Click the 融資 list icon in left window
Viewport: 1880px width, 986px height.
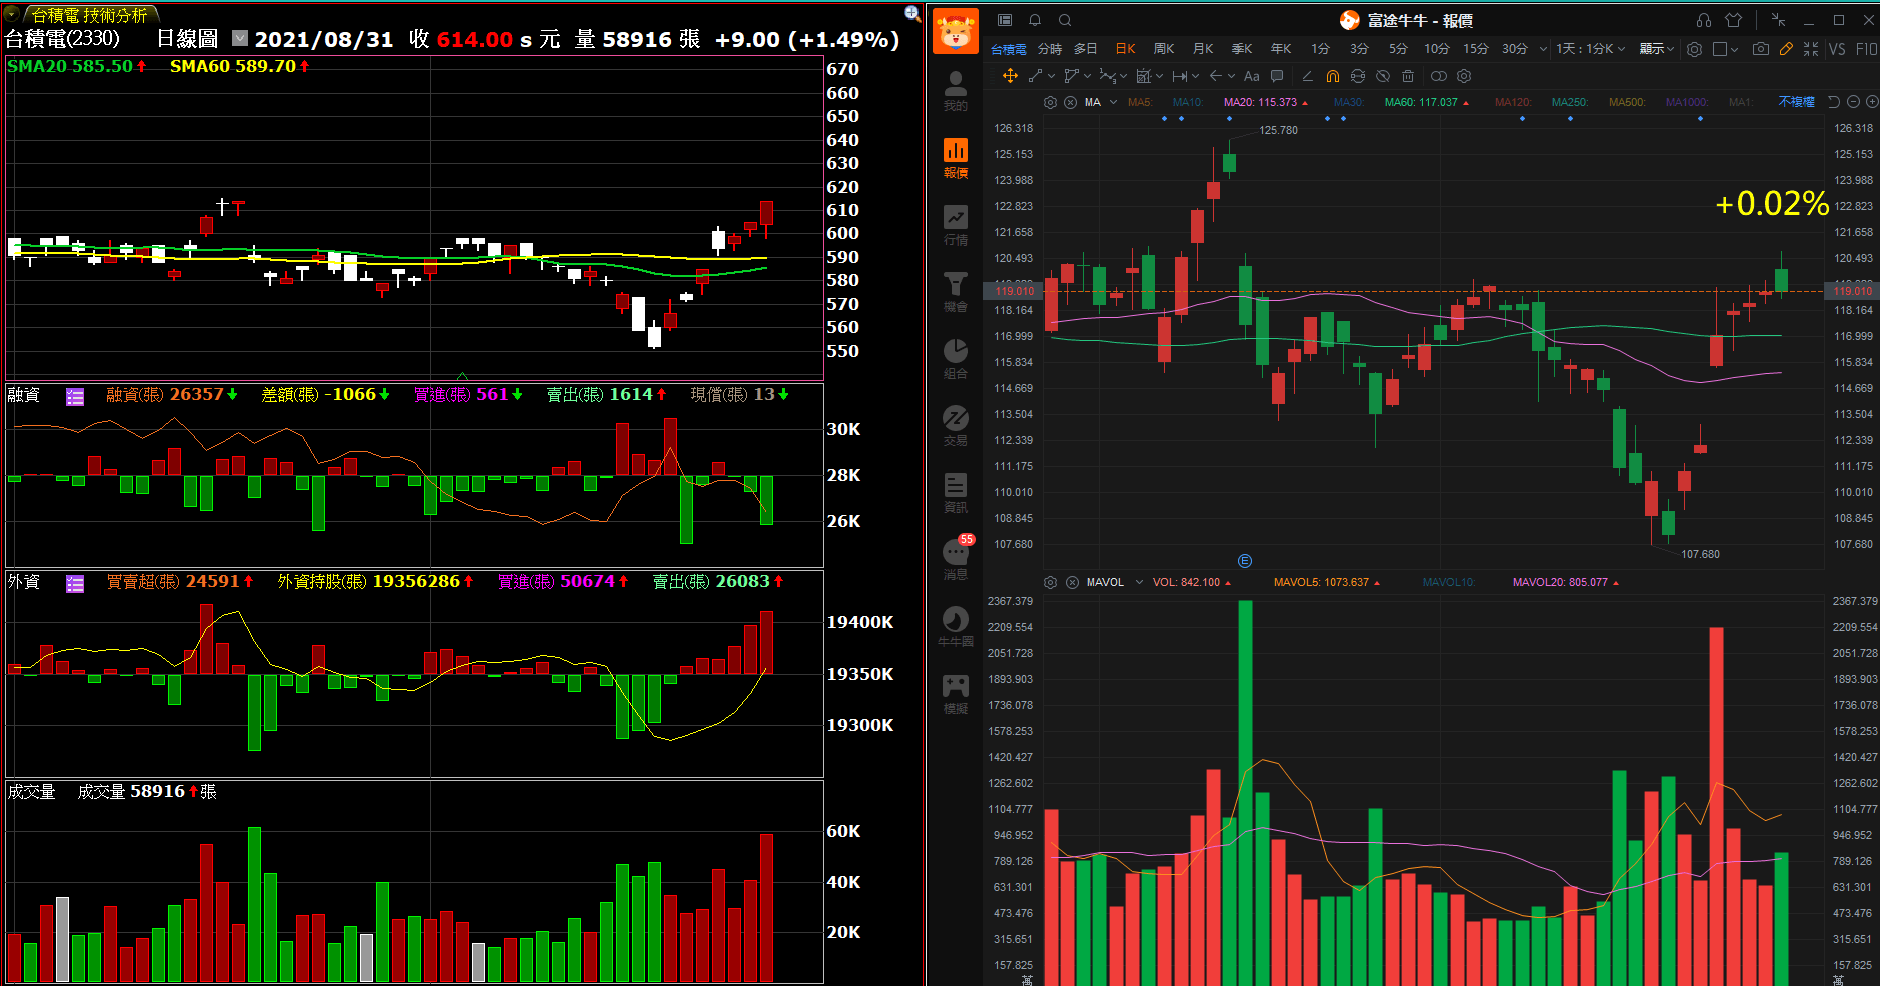(75, 396)
